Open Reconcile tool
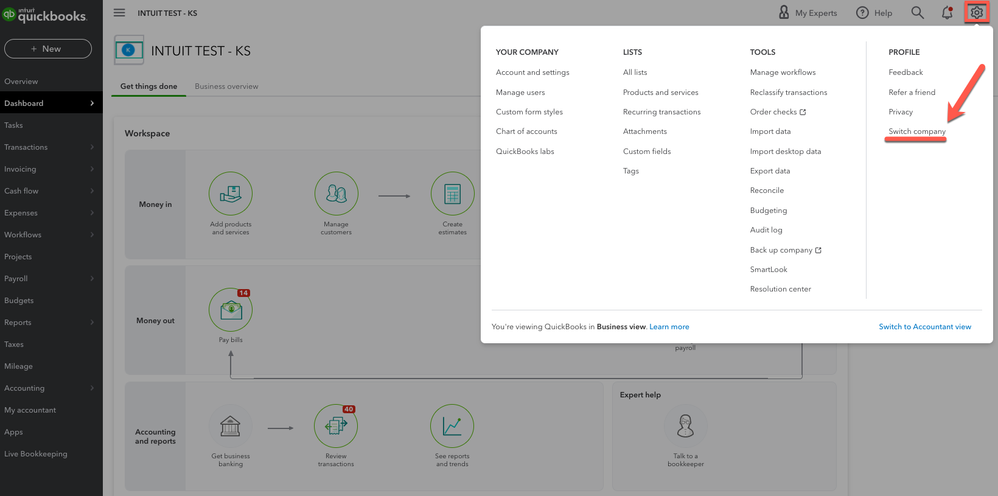 coord(767,190)
